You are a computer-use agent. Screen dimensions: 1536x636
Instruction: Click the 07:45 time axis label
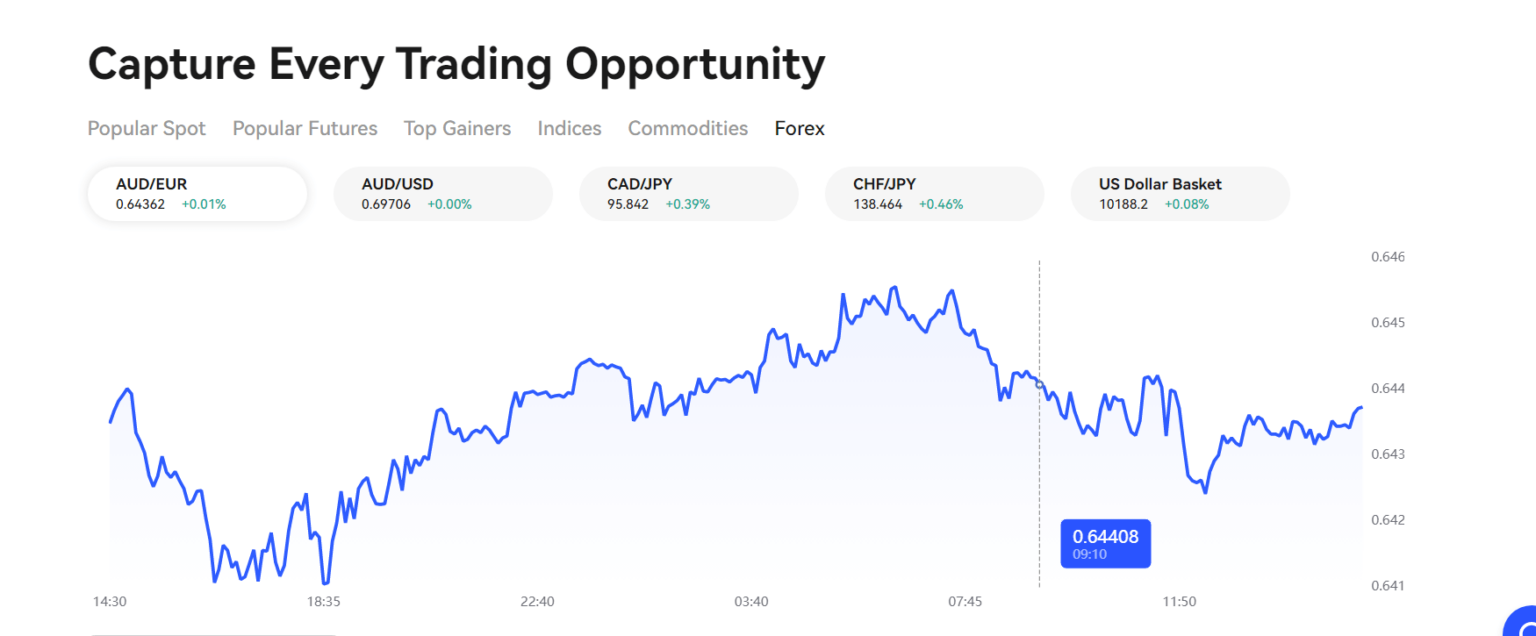coord(965,601)
